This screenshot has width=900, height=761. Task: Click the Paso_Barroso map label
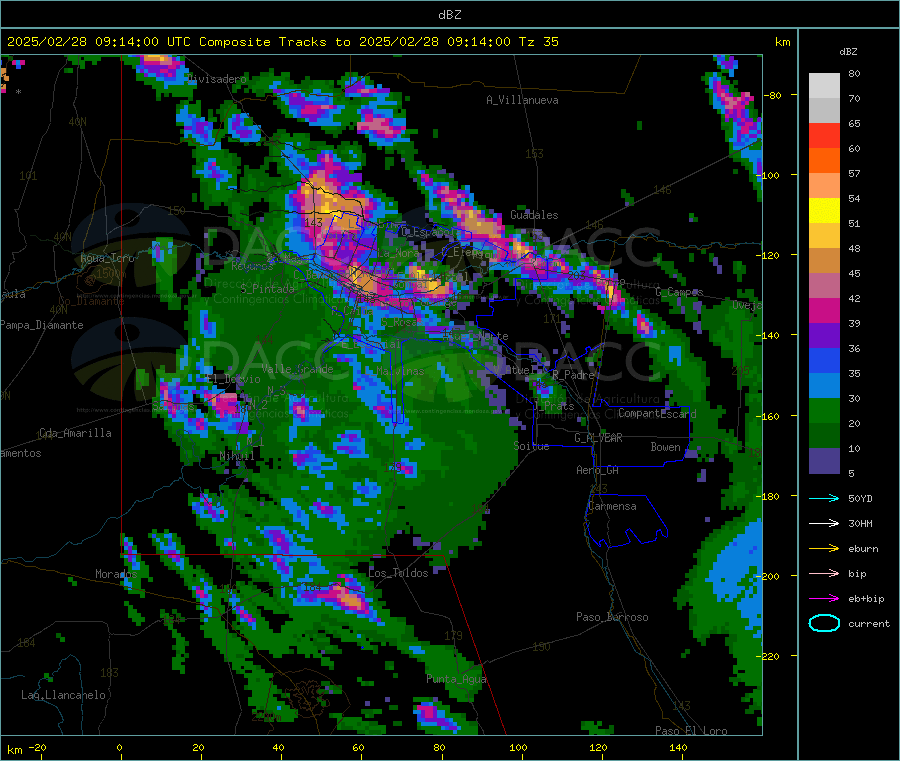pyautogui.click(x=612, y=618)
